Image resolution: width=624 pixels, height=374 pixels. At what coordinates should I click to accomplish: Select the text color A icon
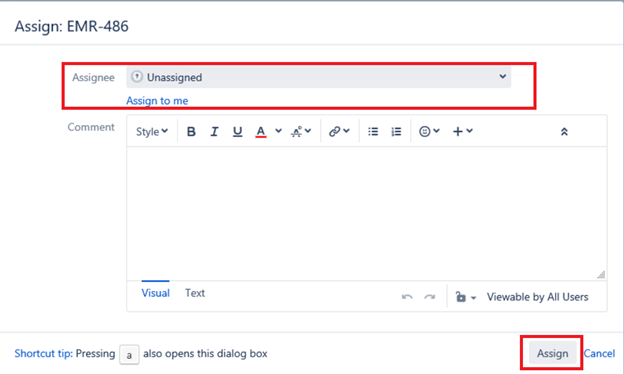click(261, 132)
